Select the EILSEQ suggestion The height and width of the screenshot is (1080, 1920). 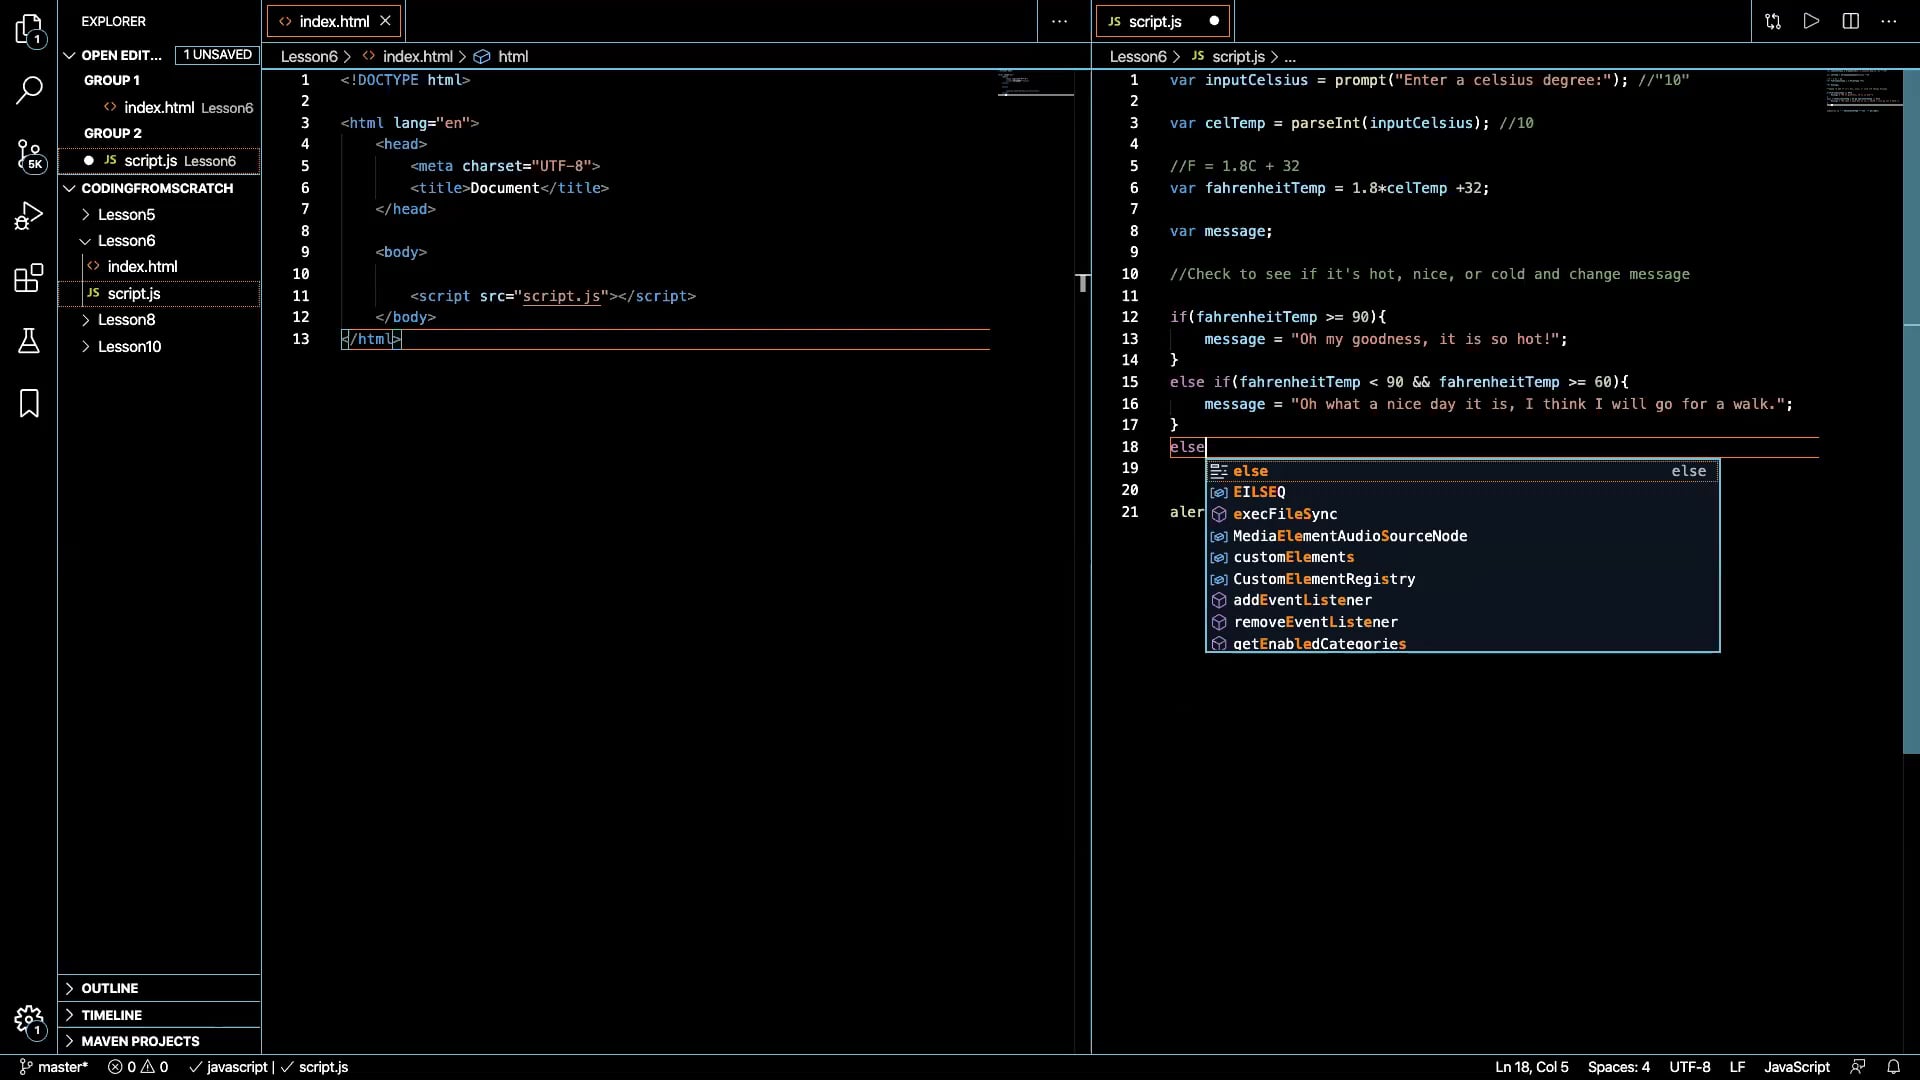tap(1462, 492)
